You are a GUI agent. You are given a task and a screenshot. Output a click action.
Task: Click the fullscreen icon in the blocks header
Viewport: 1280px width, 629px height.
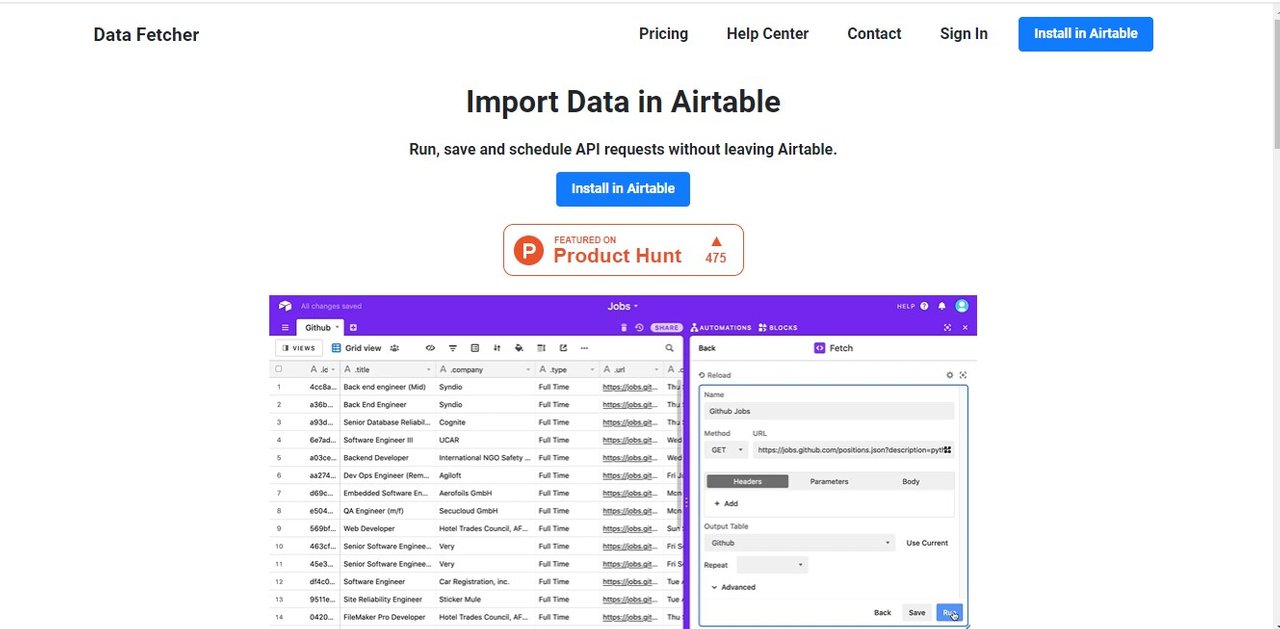click(x=947, y=327)
